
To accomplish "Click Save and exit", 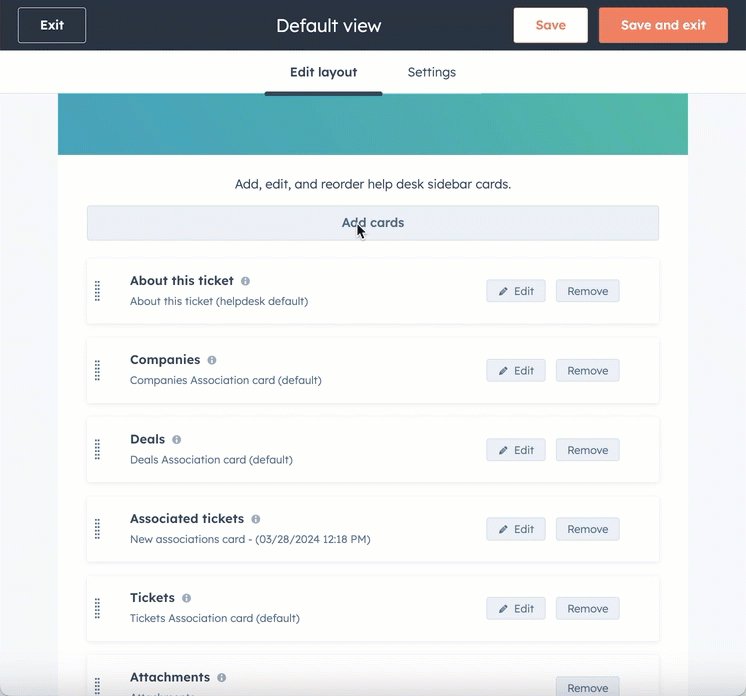I will tap(663, 25).
